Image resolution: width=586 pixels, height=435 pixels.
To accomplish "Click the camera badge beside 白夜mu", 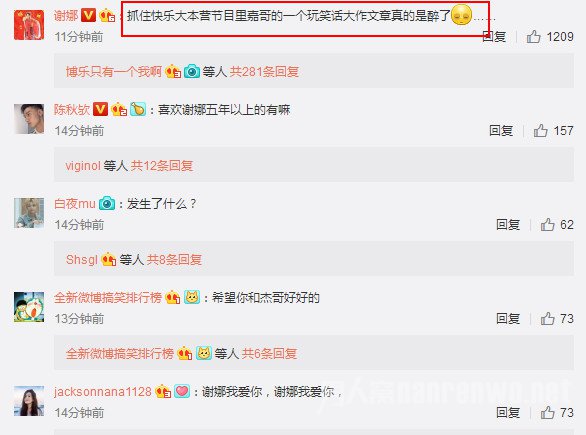I will pyautogui.click(x=107, y=203).
